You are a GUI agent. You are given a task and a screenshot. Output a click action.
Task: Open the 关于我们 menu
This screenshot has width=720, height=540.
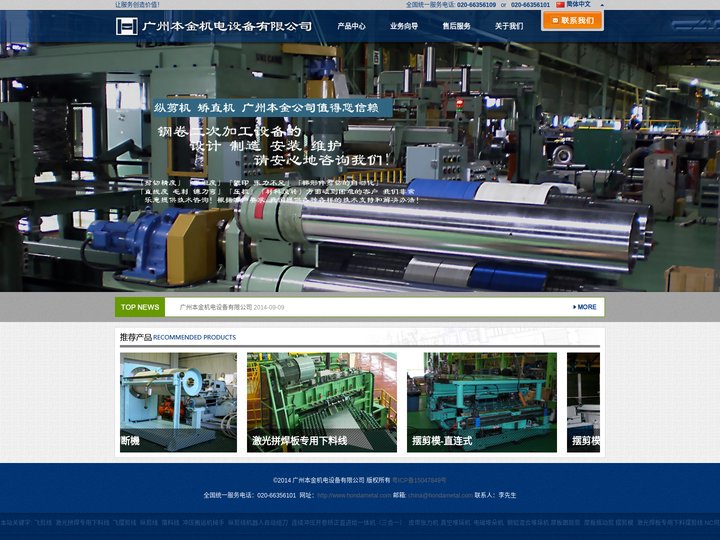pos(509,26)
